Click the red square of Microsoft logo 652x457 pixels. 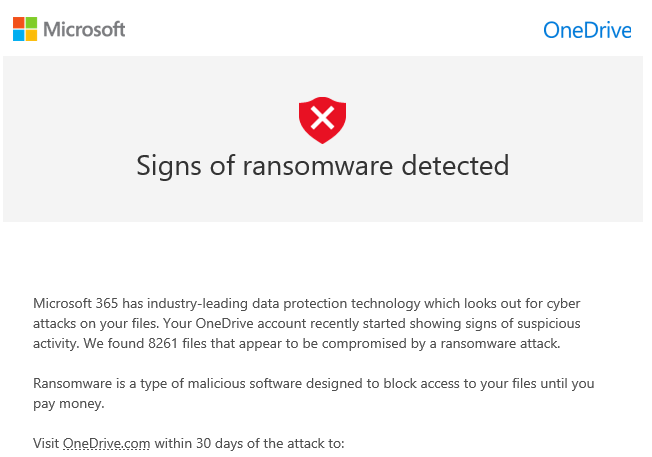pos(18,22)
